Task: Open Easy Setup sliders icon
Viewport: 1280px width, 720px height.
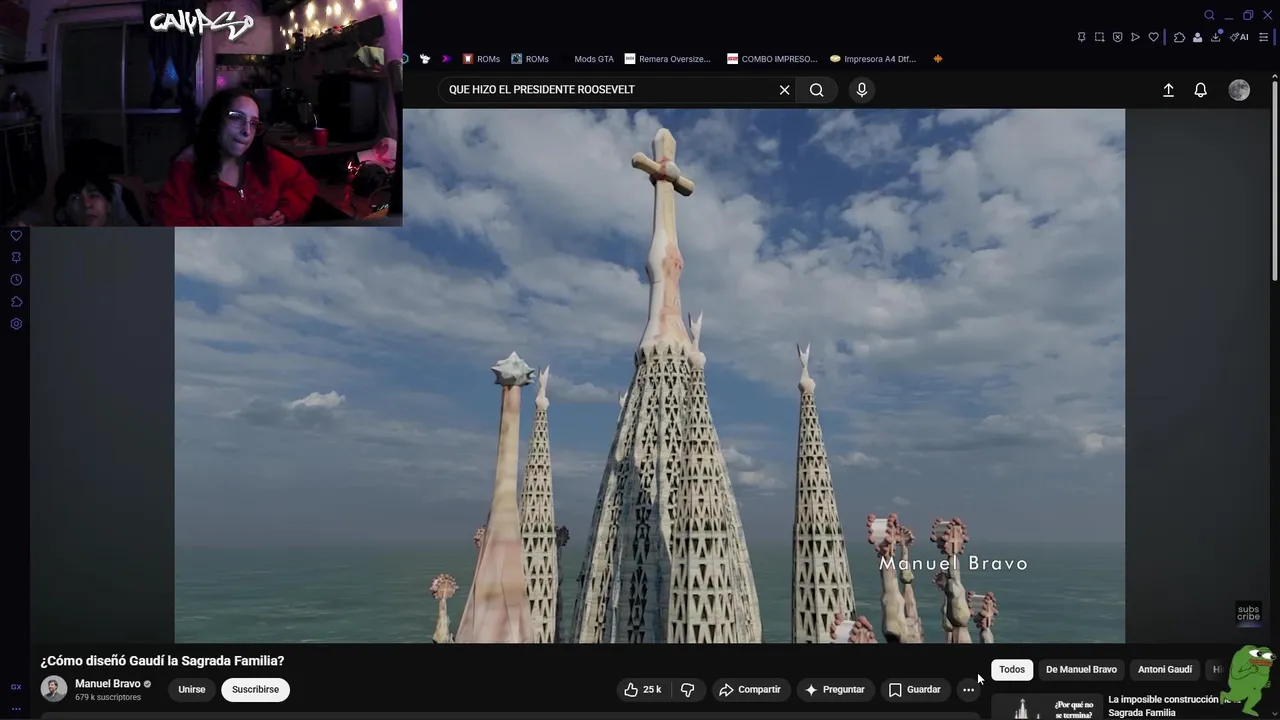Action: coord(1264,37)
